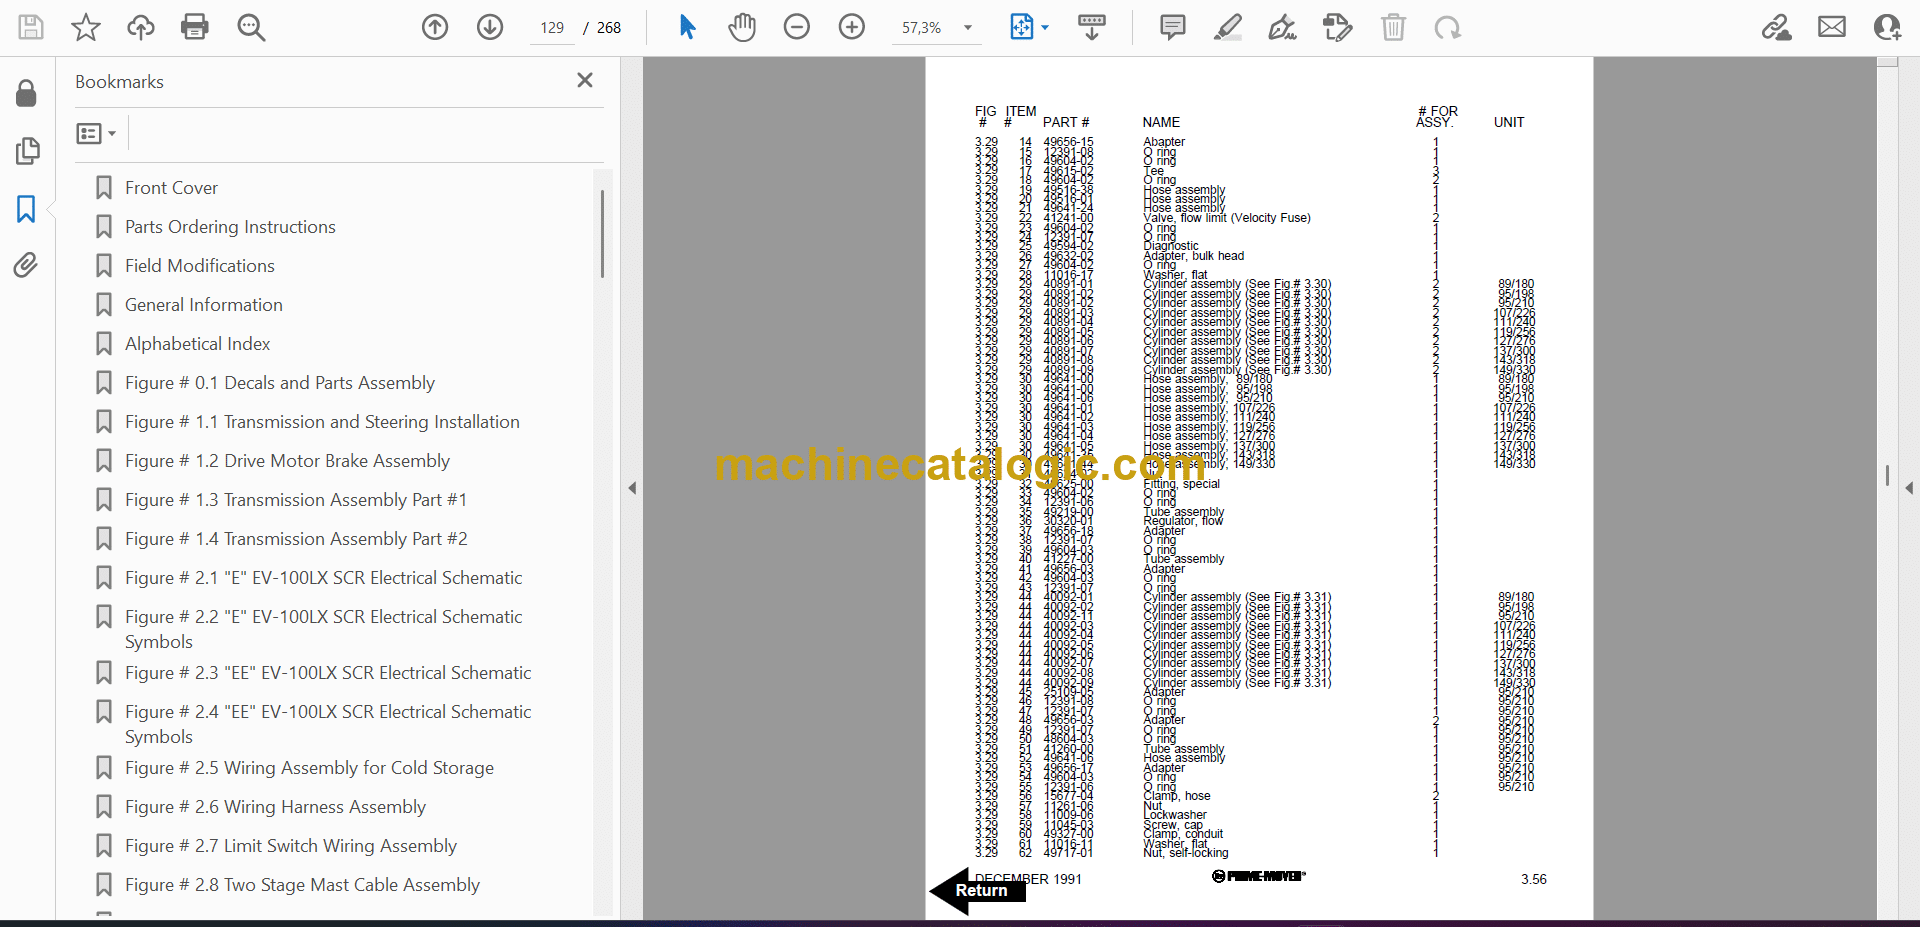This screenshot has width=1920, height=927.
Task: Delete with the trash icon
Action: [1393, 27]
